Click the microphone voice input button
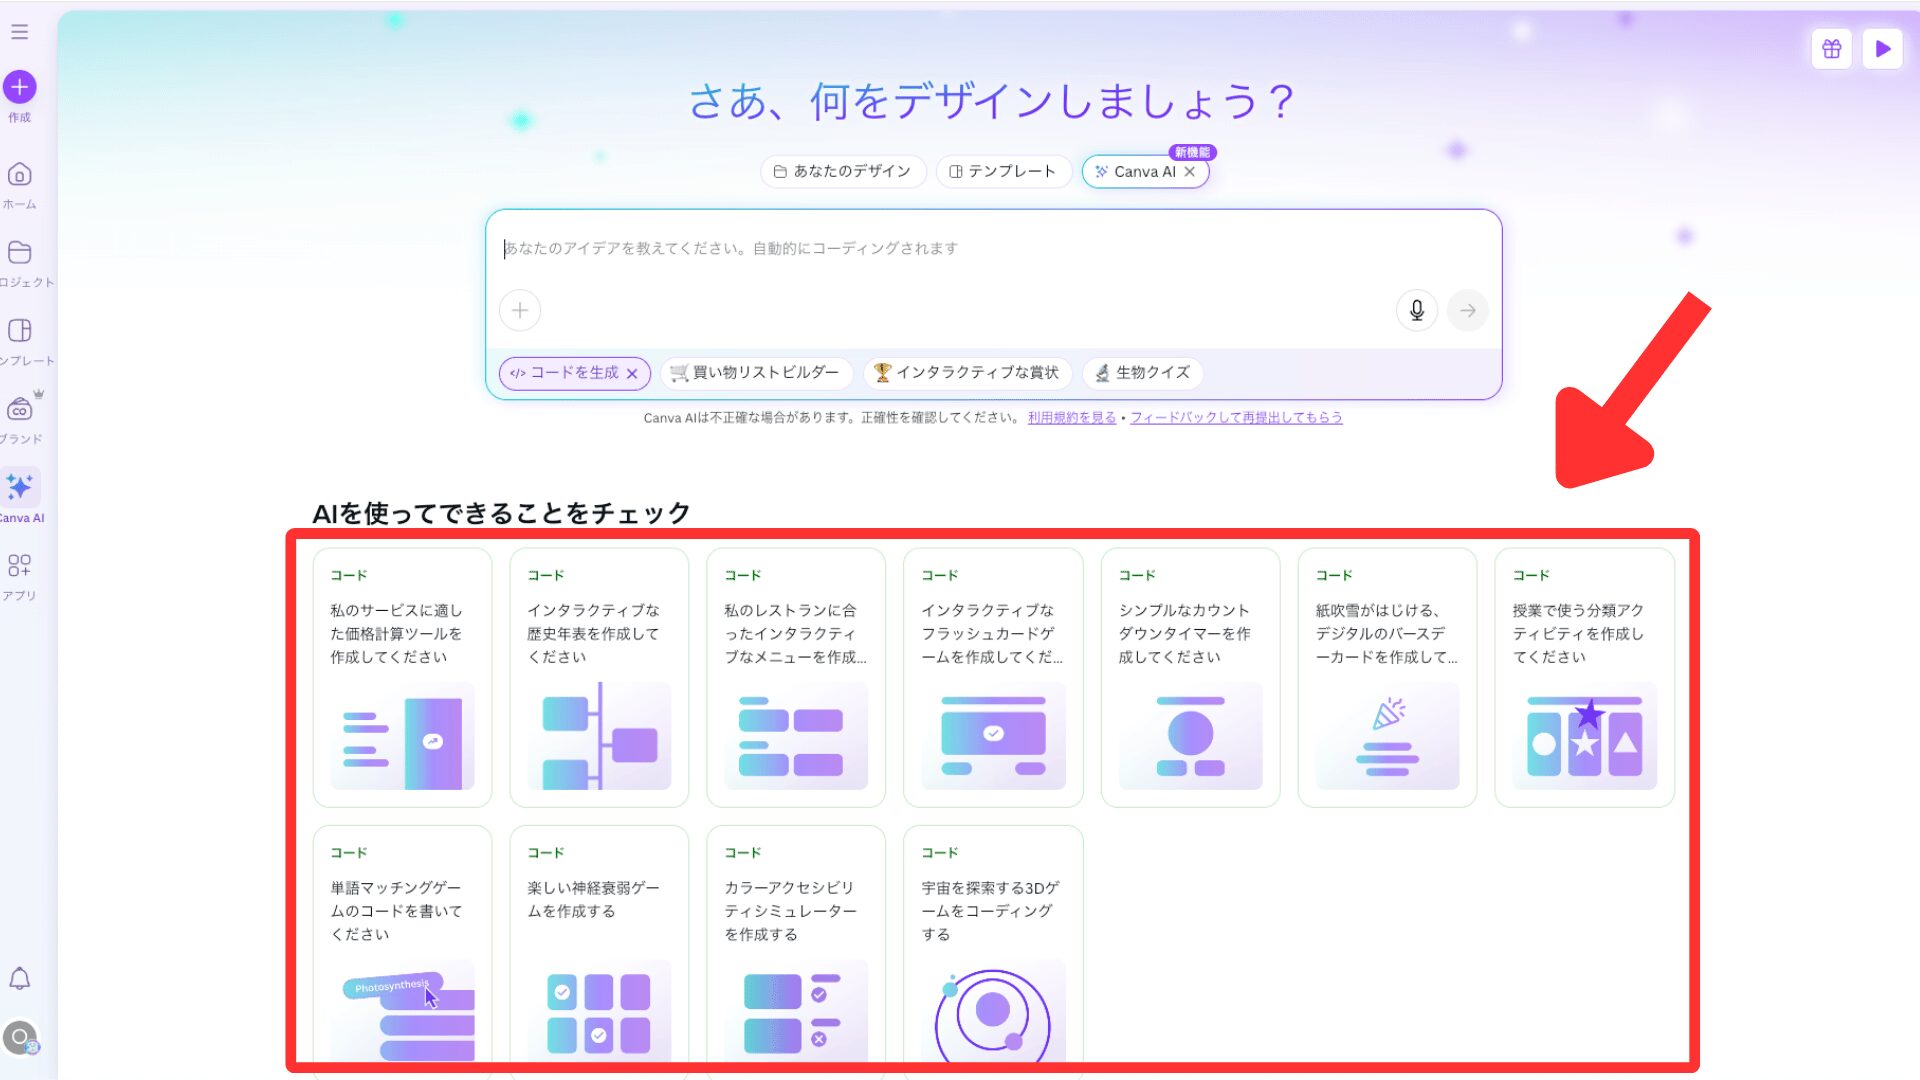This screenshot has height=1080, width=1920. click(x=1417, y=311)
